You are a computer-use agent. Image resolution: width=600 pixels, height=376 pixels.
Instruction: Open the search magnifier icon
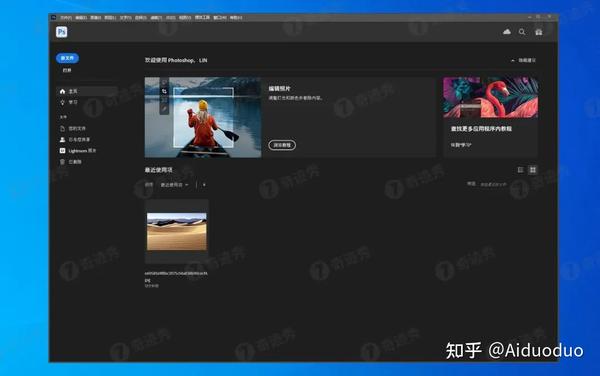[x=522, y=32]
